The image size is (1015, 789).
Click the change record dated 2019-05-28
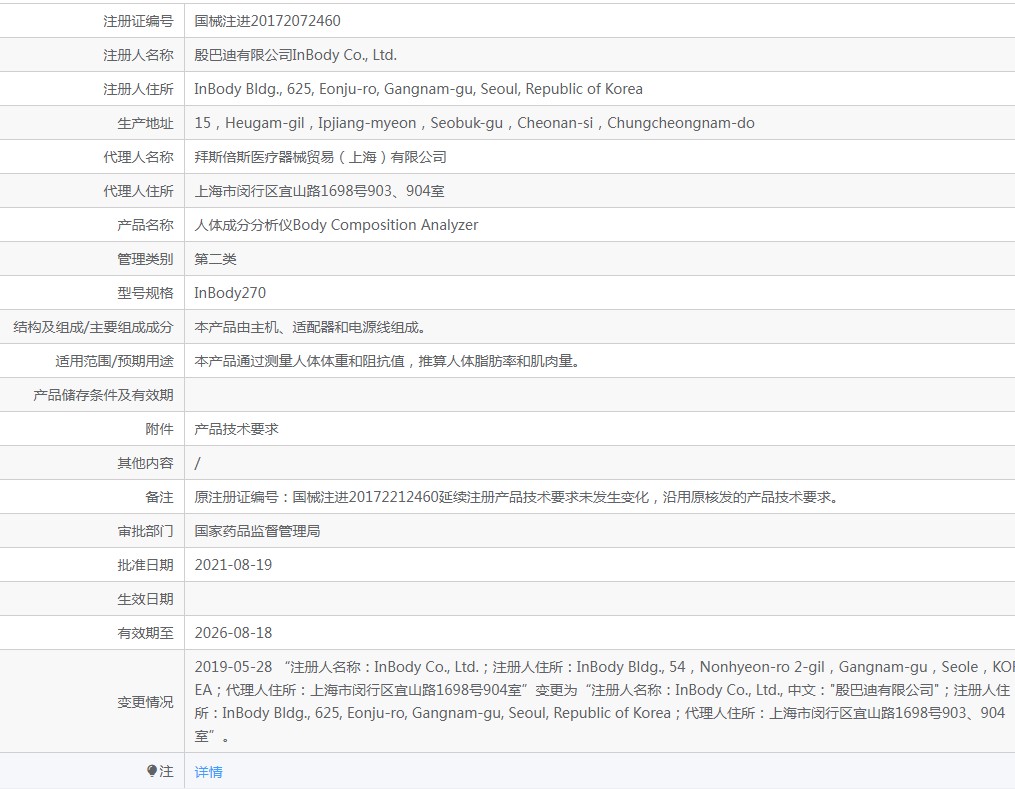[x=603, y=702]
